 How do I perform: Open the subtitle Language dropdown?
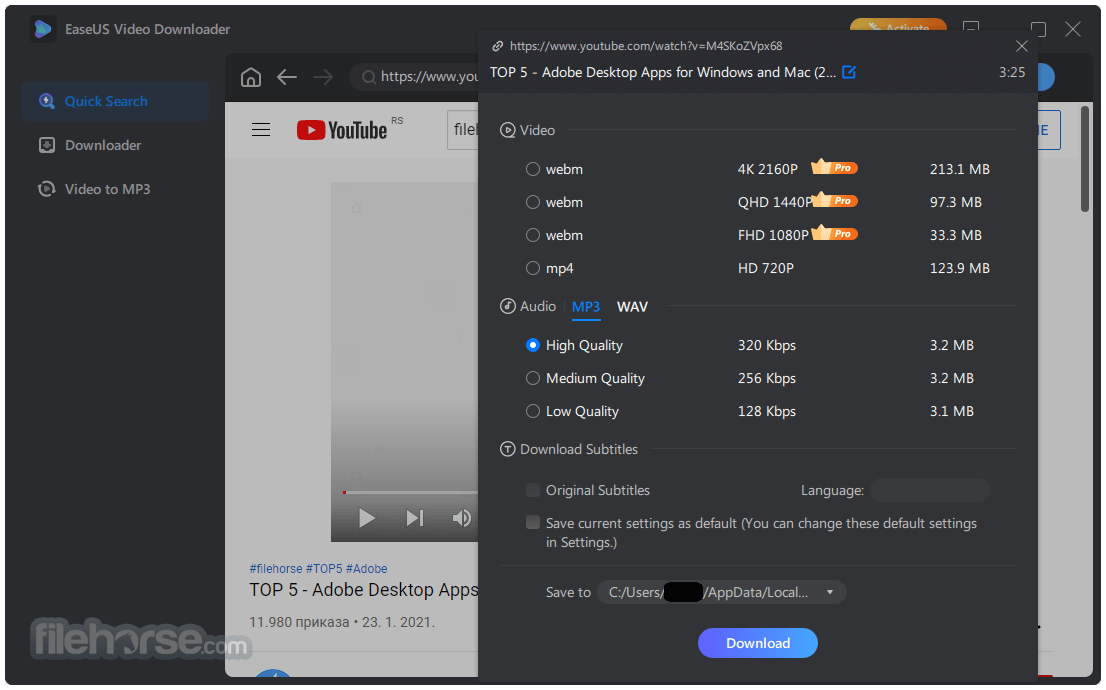pyautogui.click(x=930, y=490)
